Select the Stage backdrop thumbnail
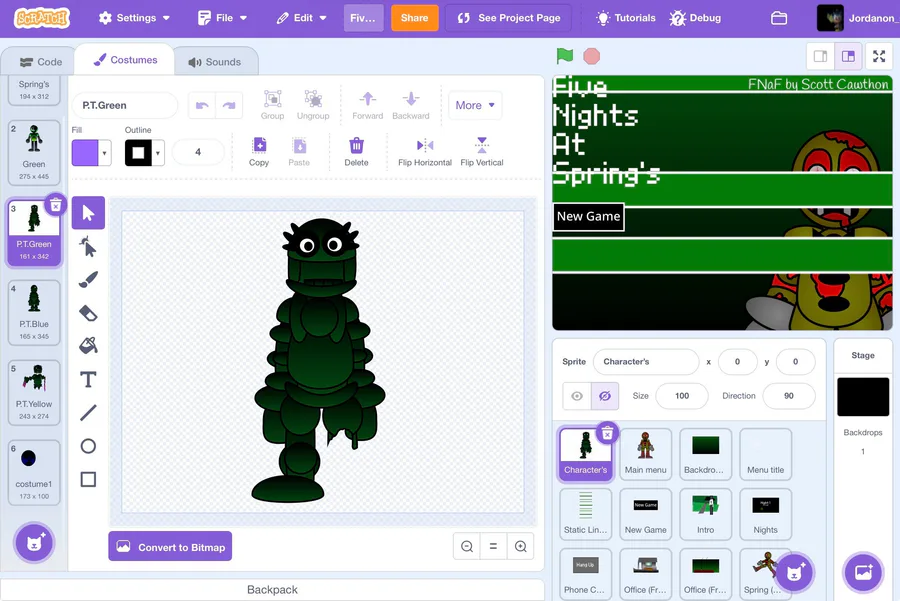The width and height of the screenshot is (900, 601). (x=863, y=397)
